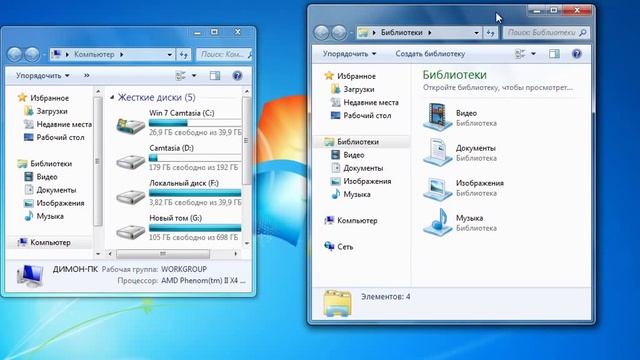The image size is (640, 360).
Task: Show hidden toolbar commands chevron in Компьютер
Action: click(x=87, y=76)
